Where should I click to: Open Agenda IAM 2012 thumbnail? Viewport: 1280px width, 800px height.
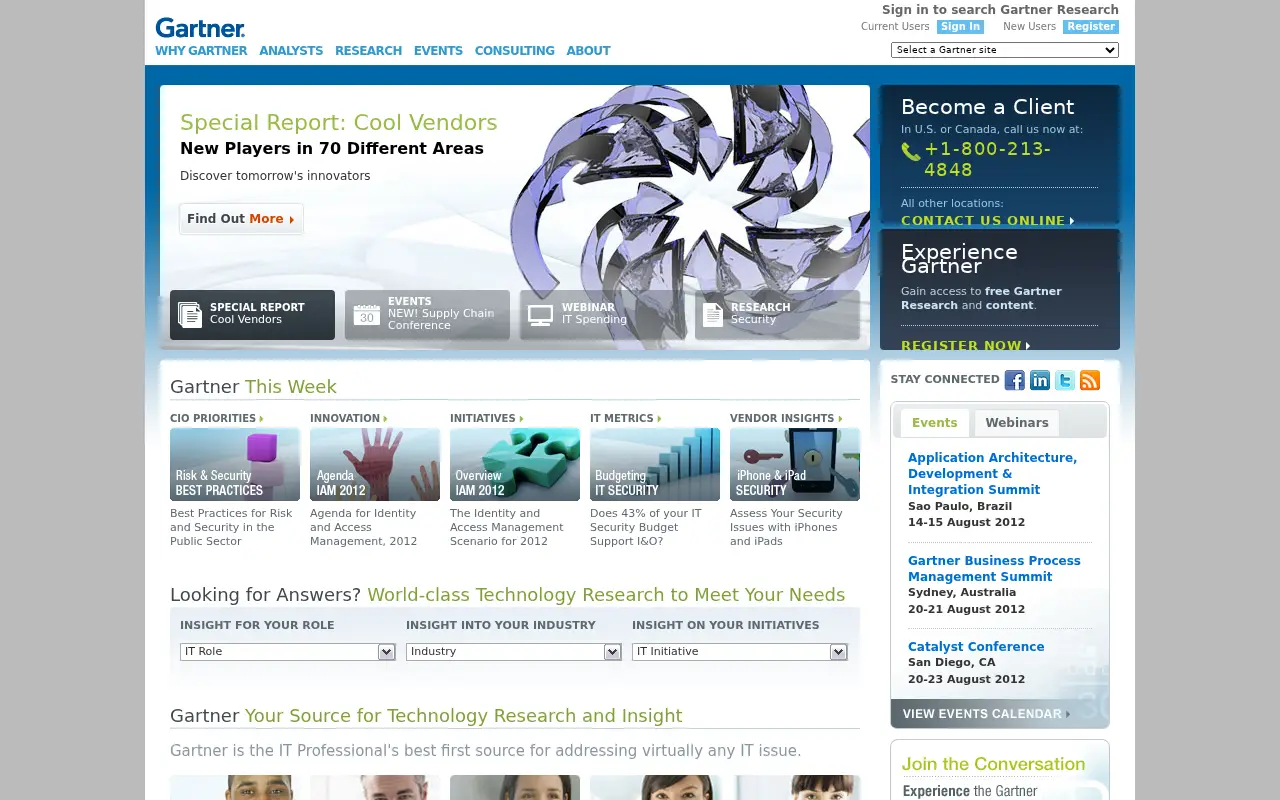[x=375, y=465]
